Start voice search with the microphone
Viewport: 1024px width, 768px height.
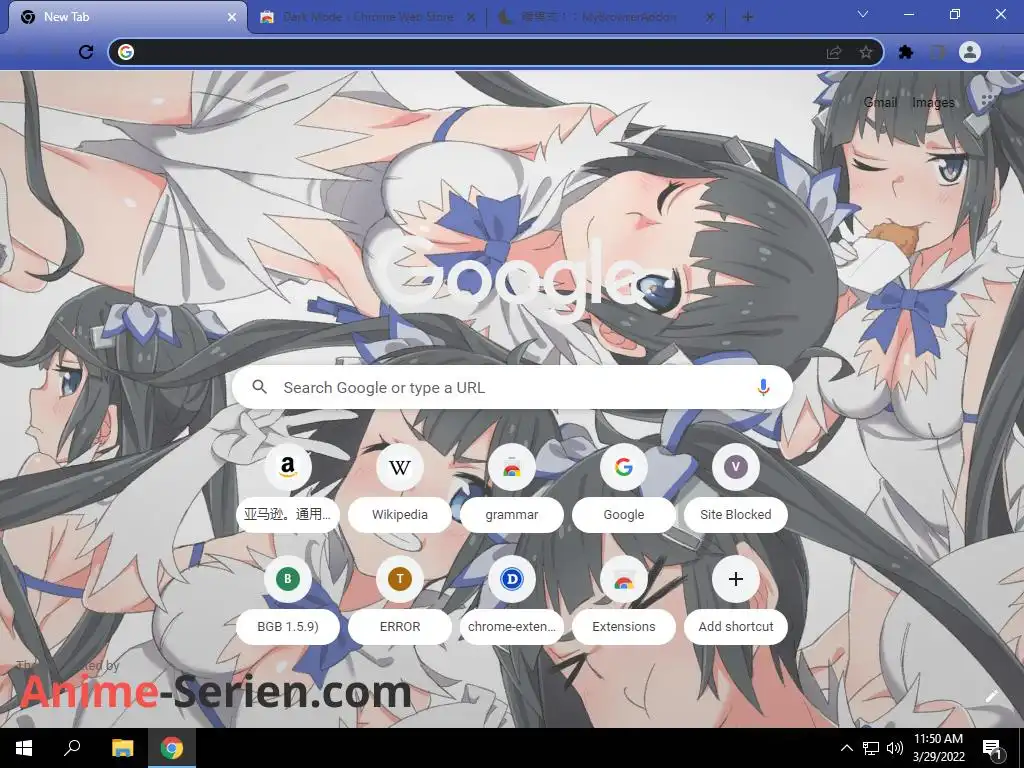pos(763,387)
